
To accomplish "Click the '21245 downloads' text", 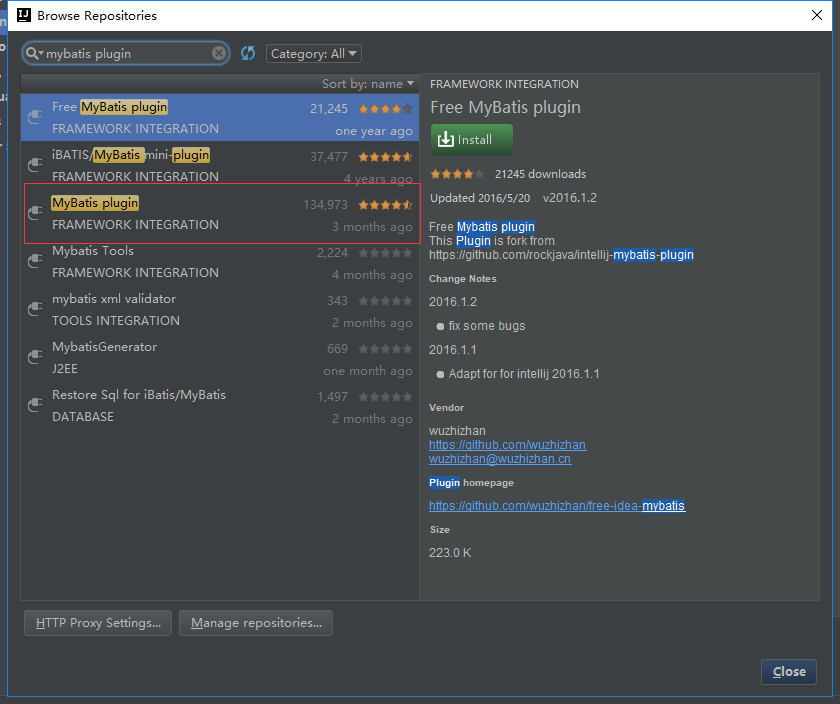I will coord(540,174).
